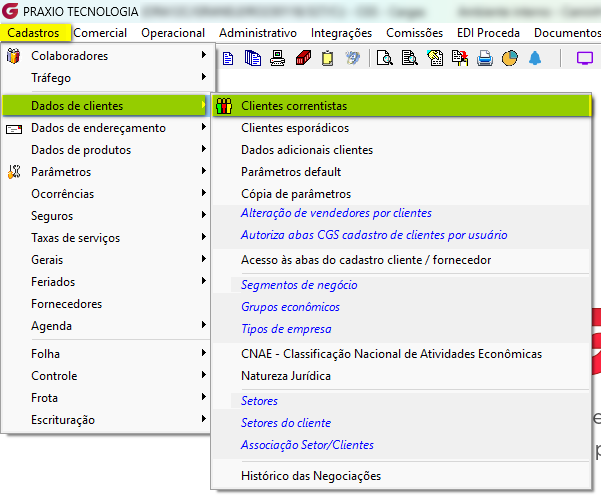Expand the Tráfego submenu arrow
This screenshot has width=601, height=497.
(x=204, y=77)
